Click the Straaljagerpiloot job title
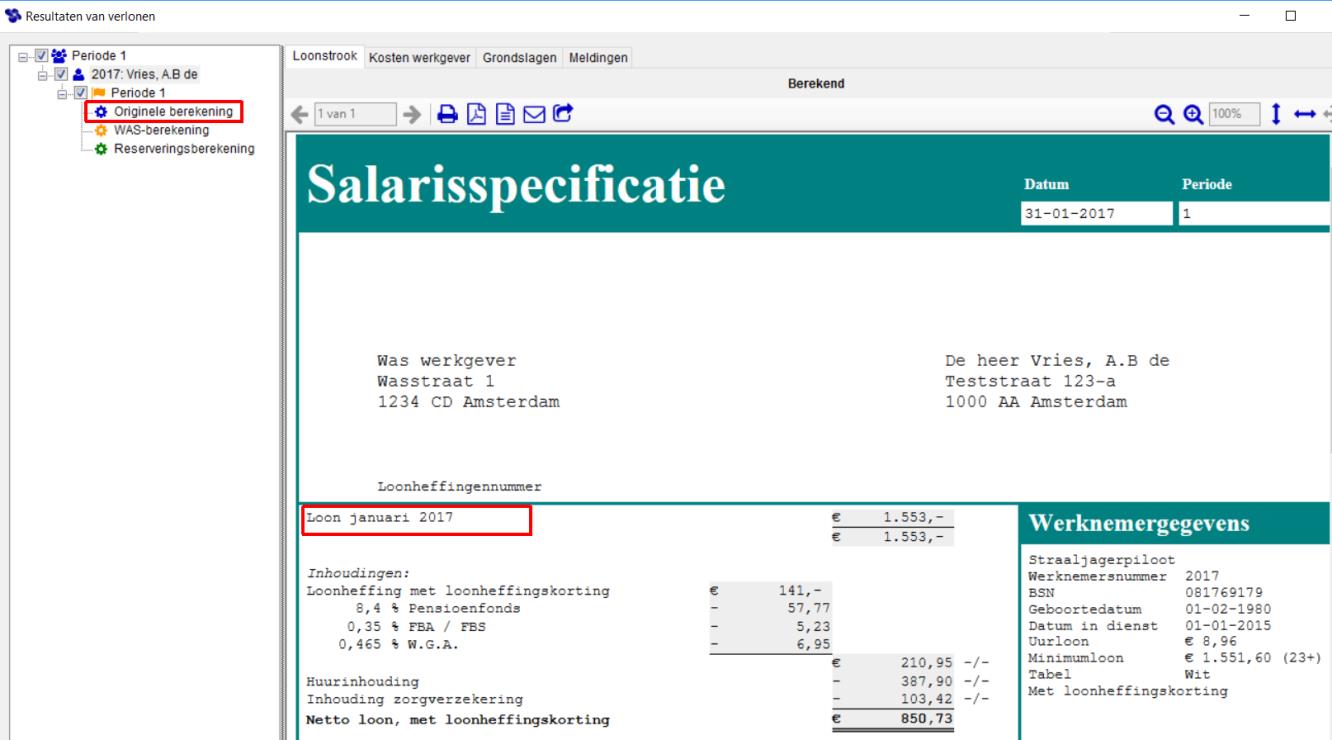This screenshot has width=1332, height=740. coord(1102,560)
